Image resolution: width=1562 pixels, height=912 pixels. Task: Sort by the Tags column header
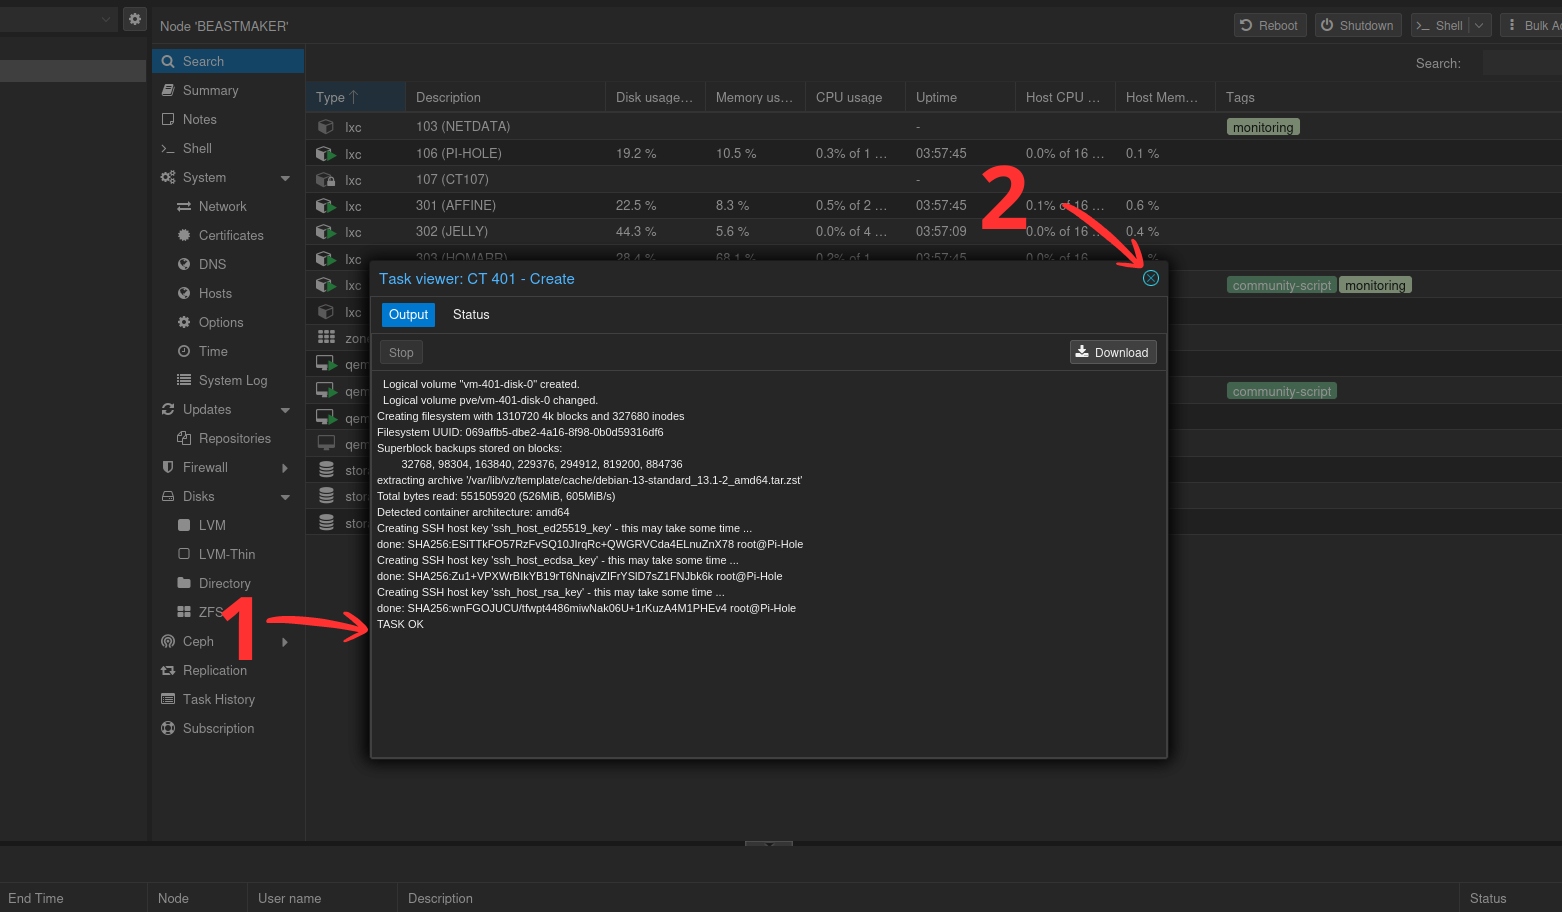click(1388, 97)
